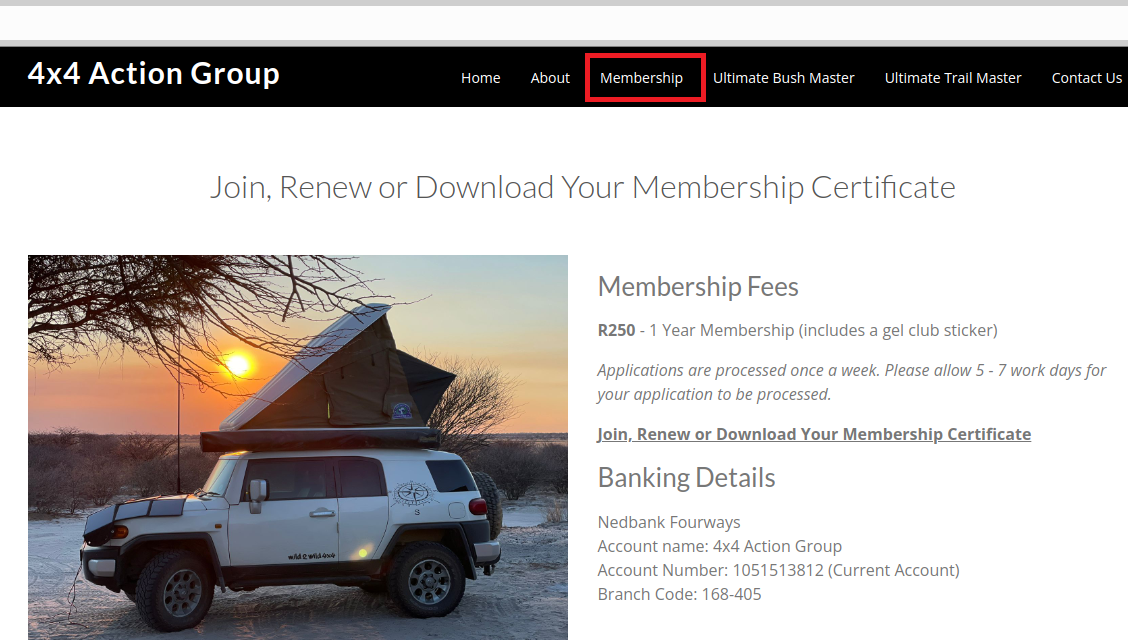Viewport: 1128px width, 640px height.
Task: Click the sunset photo of the white 4x4
Action: (x=298, y=447)
